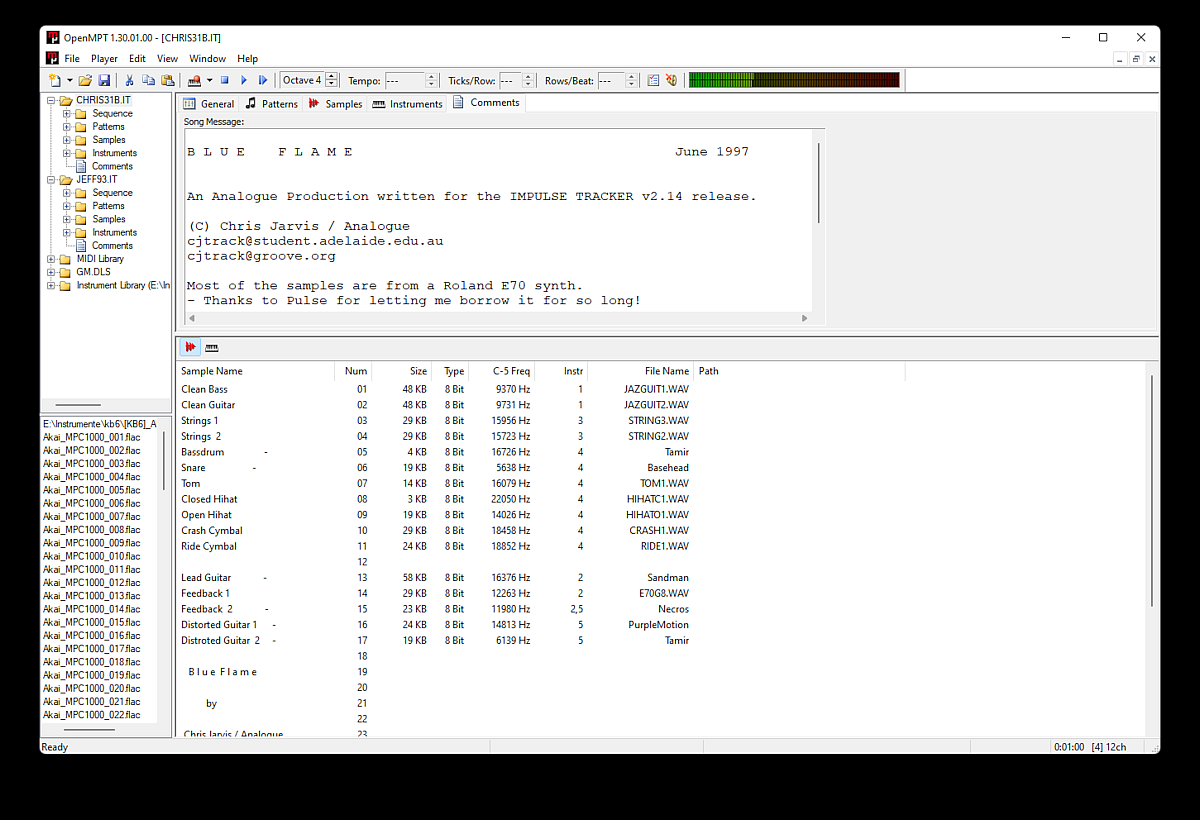Click inside the Rows/Beat value field
1200x820 pixels.
[611, 80]
